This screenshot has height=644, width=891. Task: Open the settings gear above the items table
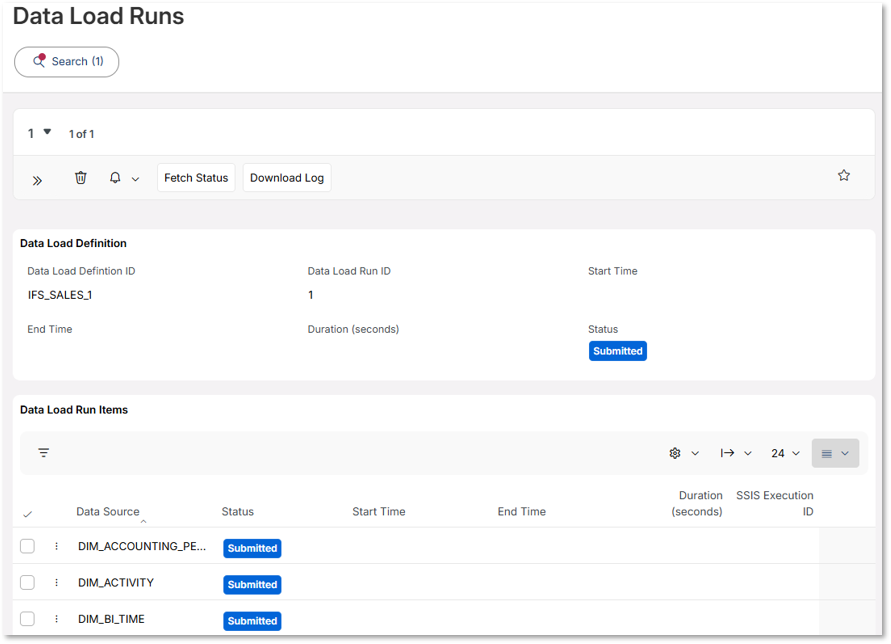point(675,452)
